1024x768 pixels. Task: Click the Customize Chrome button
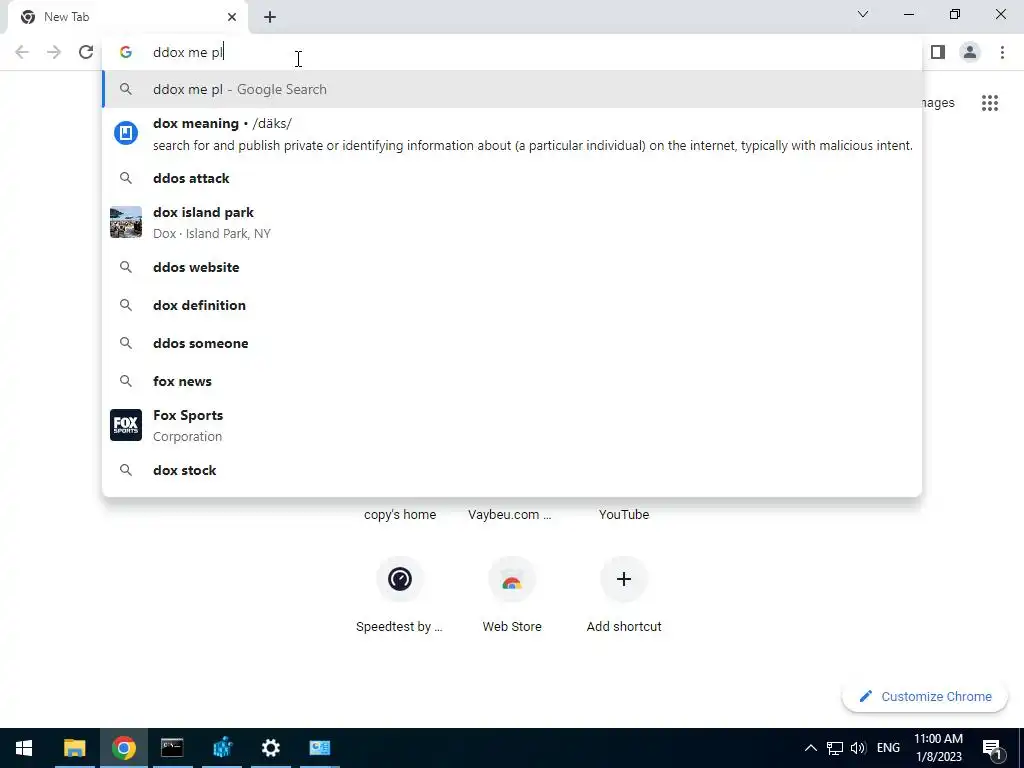[x=925, y=697]
